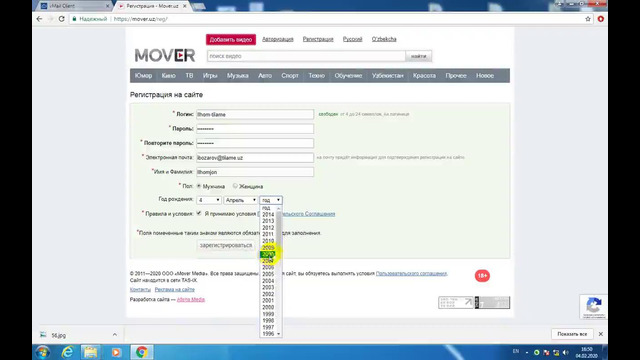
Task: Click the left grey counter badge in the footer
Action: pyautogui.click(x=456, y=302)
